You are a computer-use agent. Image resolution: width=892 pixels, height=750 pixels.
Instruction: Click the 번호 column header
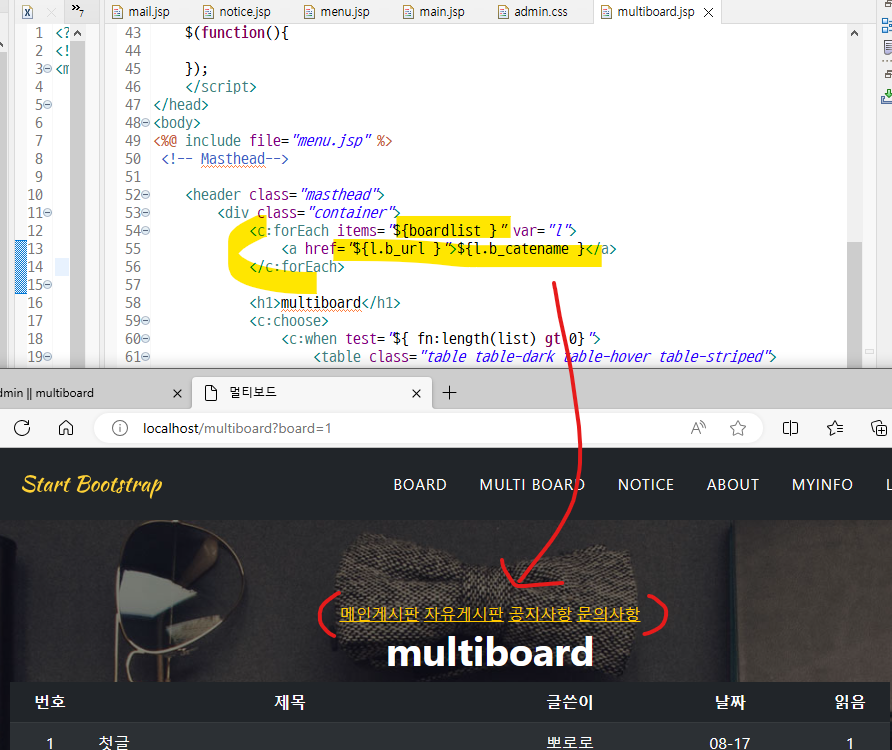click(x=50, y=702)
